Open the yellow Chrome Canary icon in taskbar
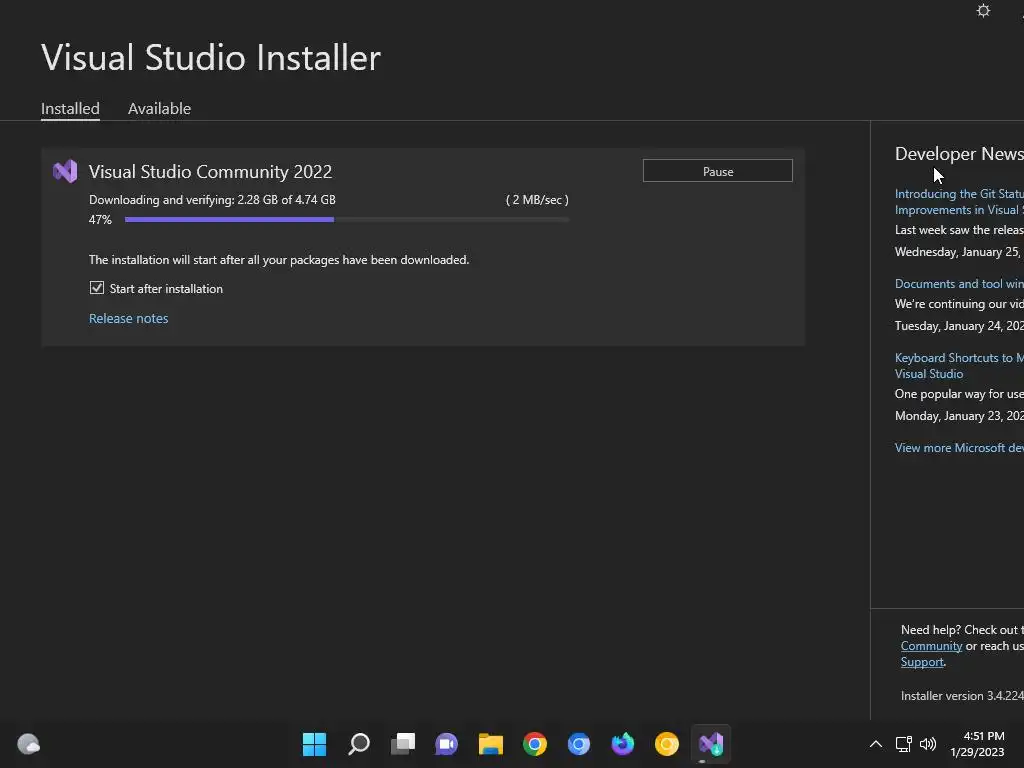The width and height of the screenshot is (1024, 768). (x=667, y=744)
